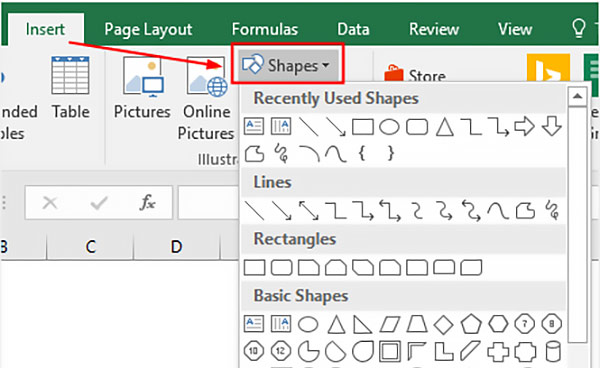Choose Regular Pentagon in Basic Shapes

[x=471, y=324]
